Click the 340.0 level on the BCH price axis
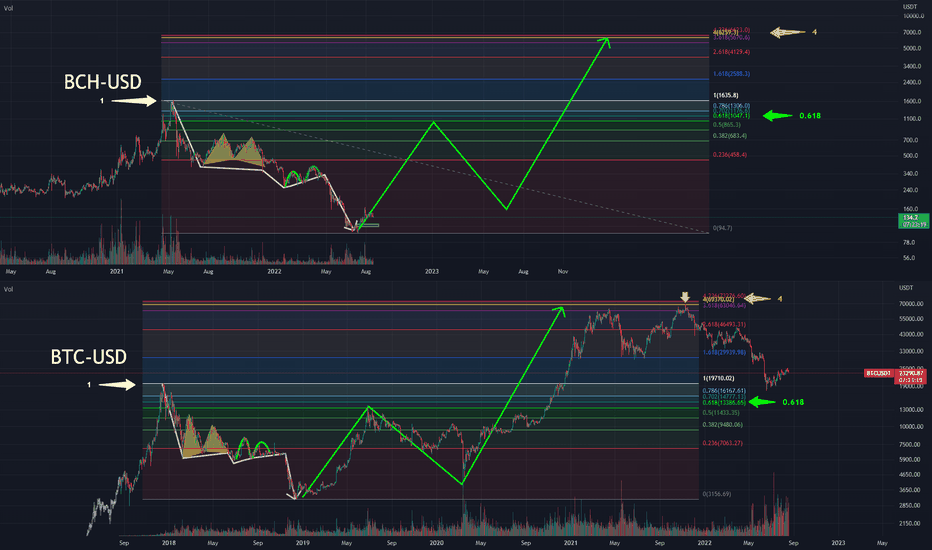Image resolution: width=932 pixels, height=550 pixels. 911,174
